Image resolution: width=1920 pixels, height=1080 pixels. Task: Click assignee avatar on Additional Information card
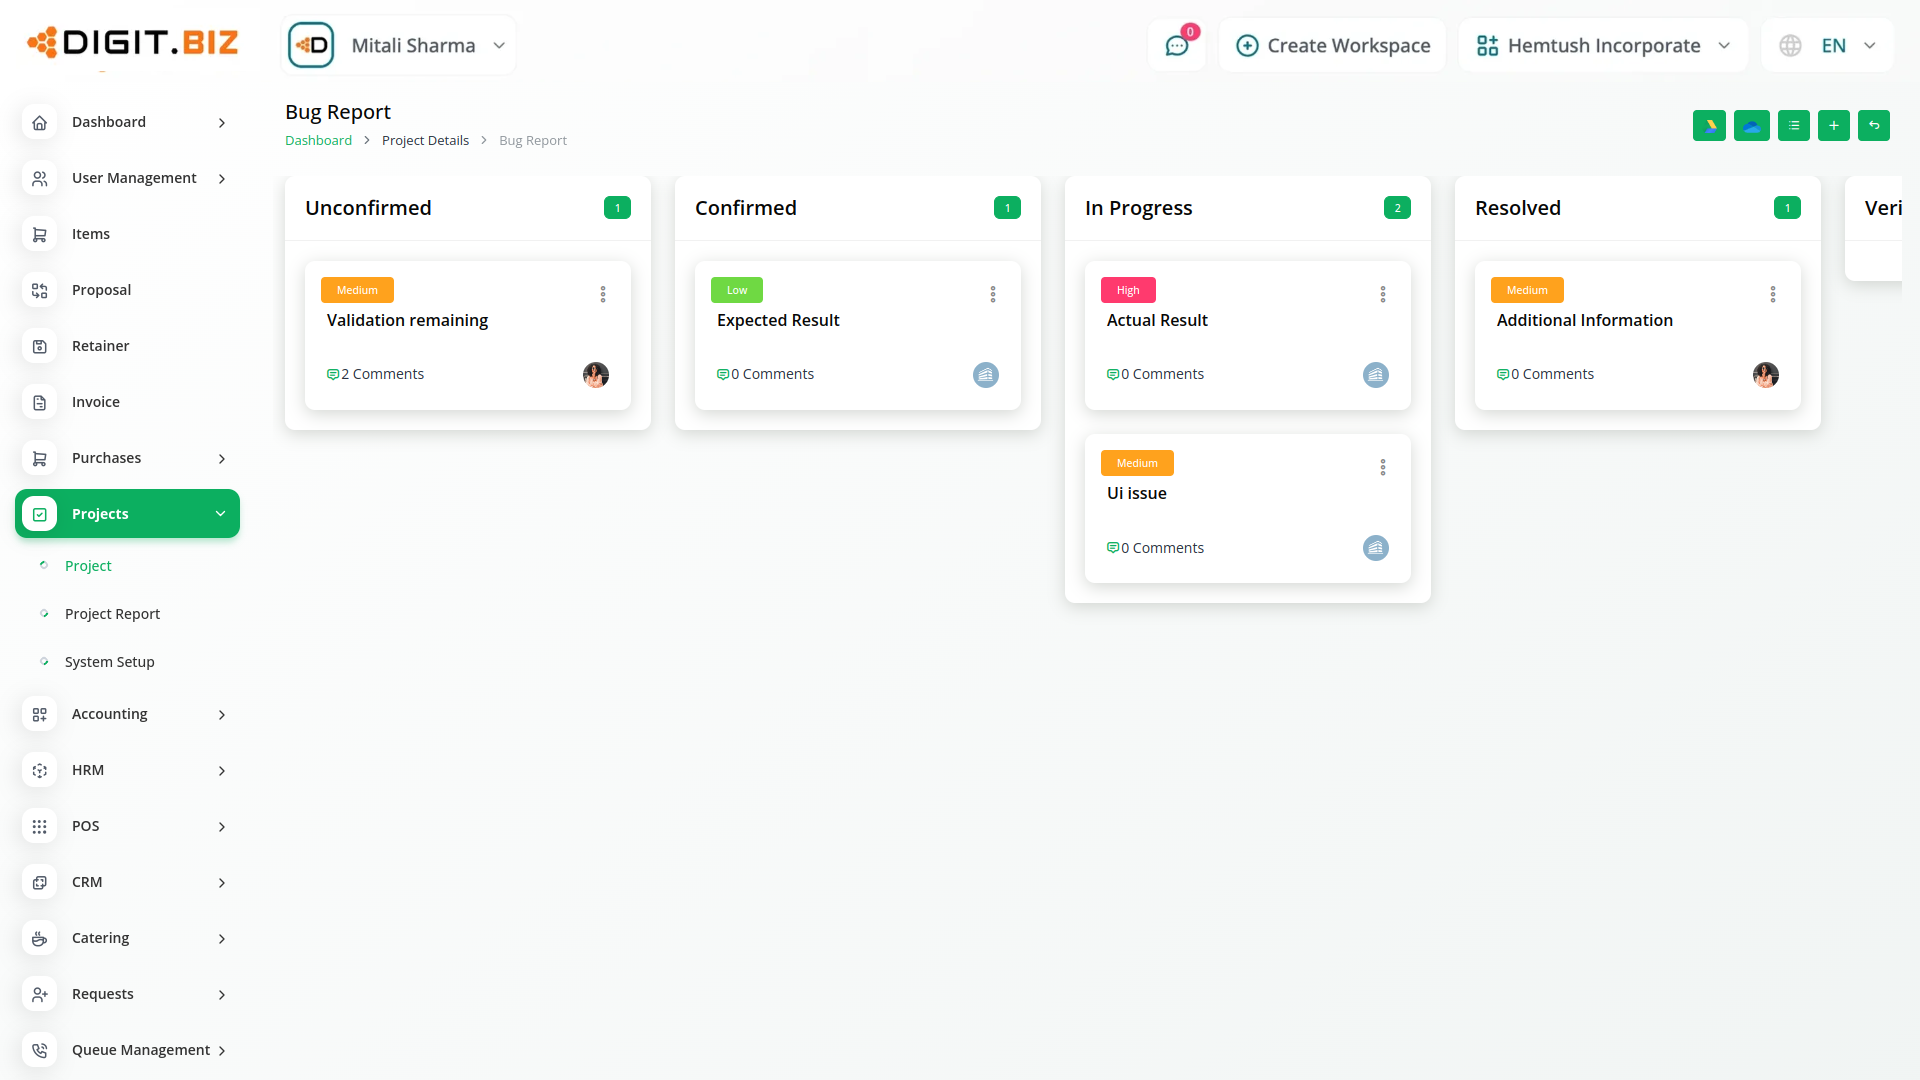[1765, 375]
